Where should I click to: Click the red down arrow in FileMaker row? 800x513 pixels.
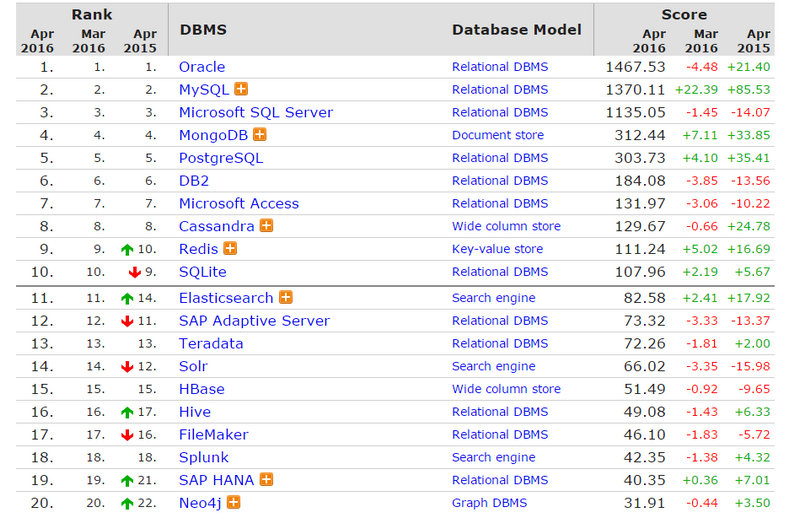(127, 435)
